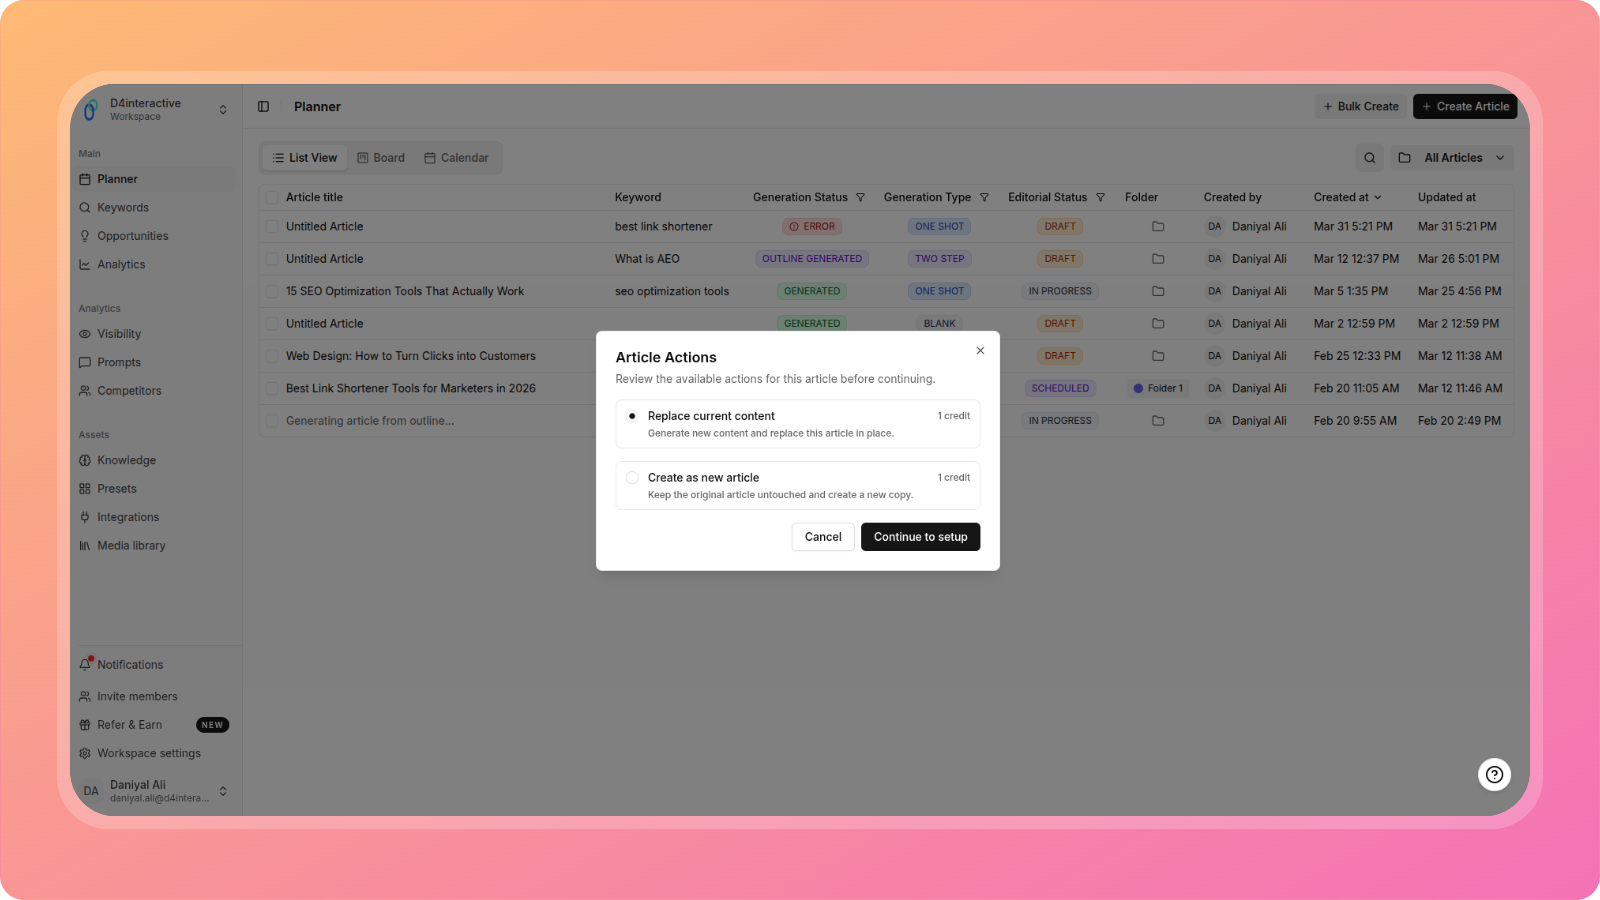Select Create as new article option
Image resolution: width=1600 pixels, height=900 pixels.
coord(632,478)
